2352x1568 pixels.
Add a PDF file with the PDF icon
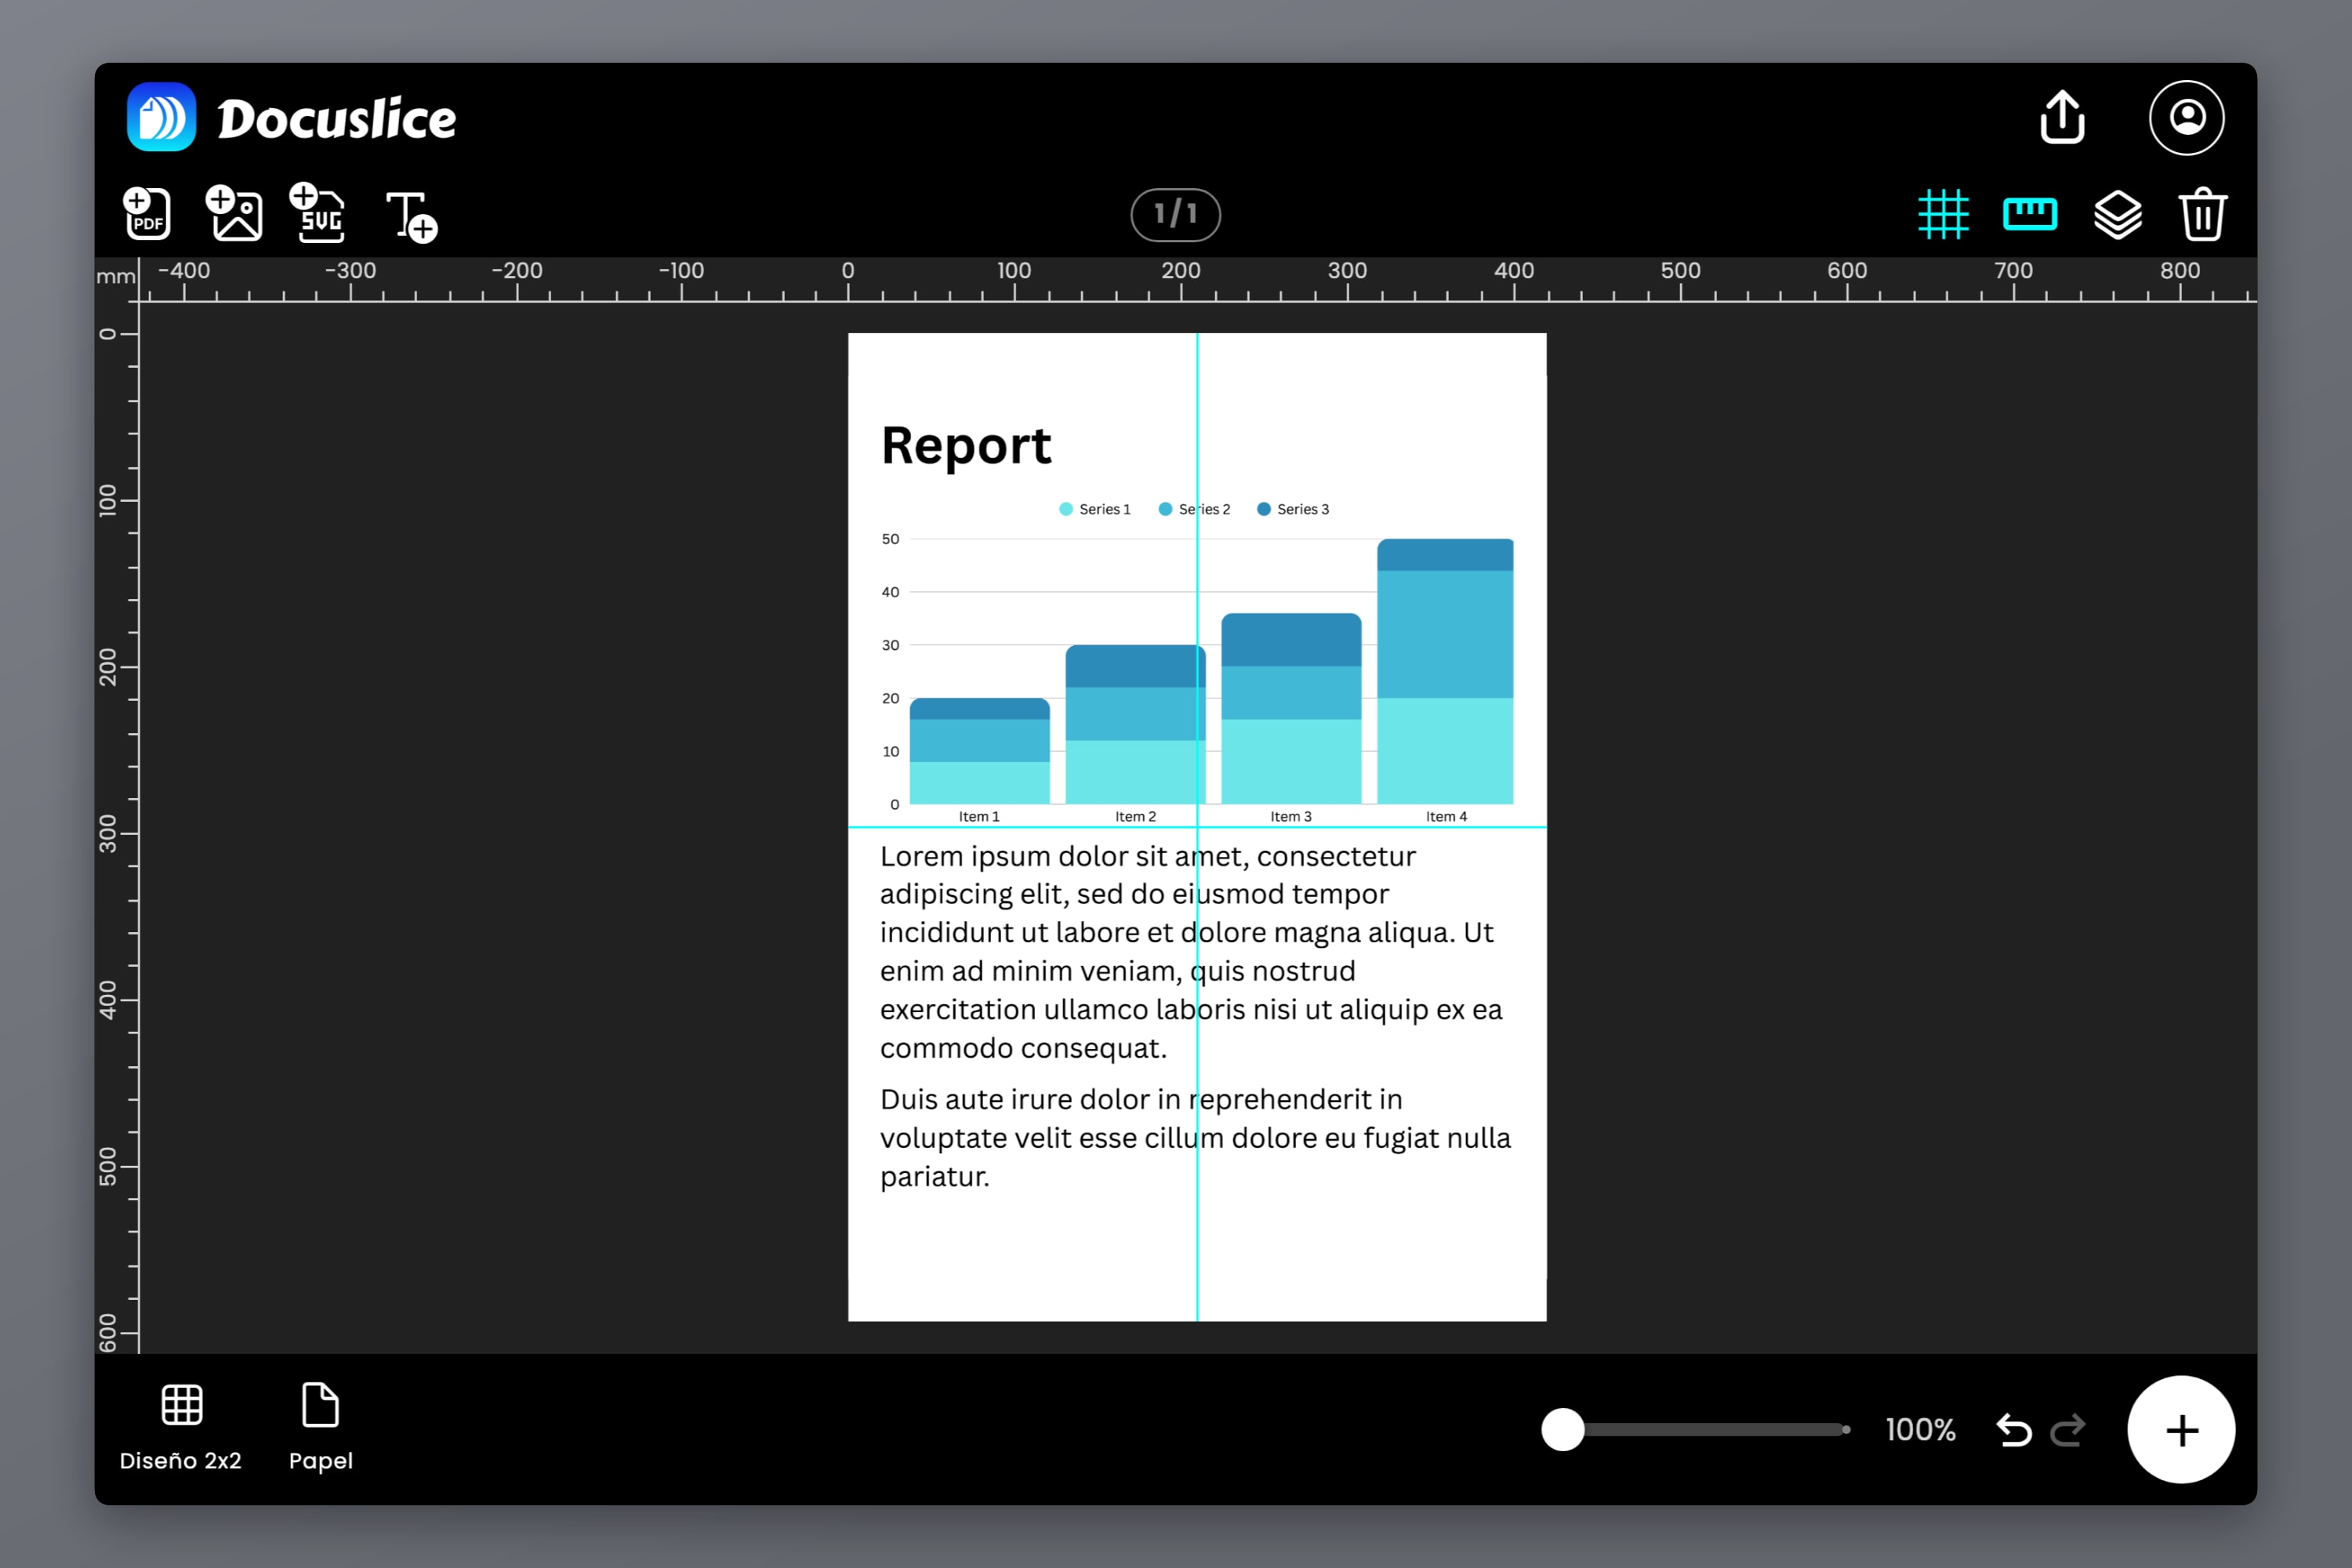147,213
